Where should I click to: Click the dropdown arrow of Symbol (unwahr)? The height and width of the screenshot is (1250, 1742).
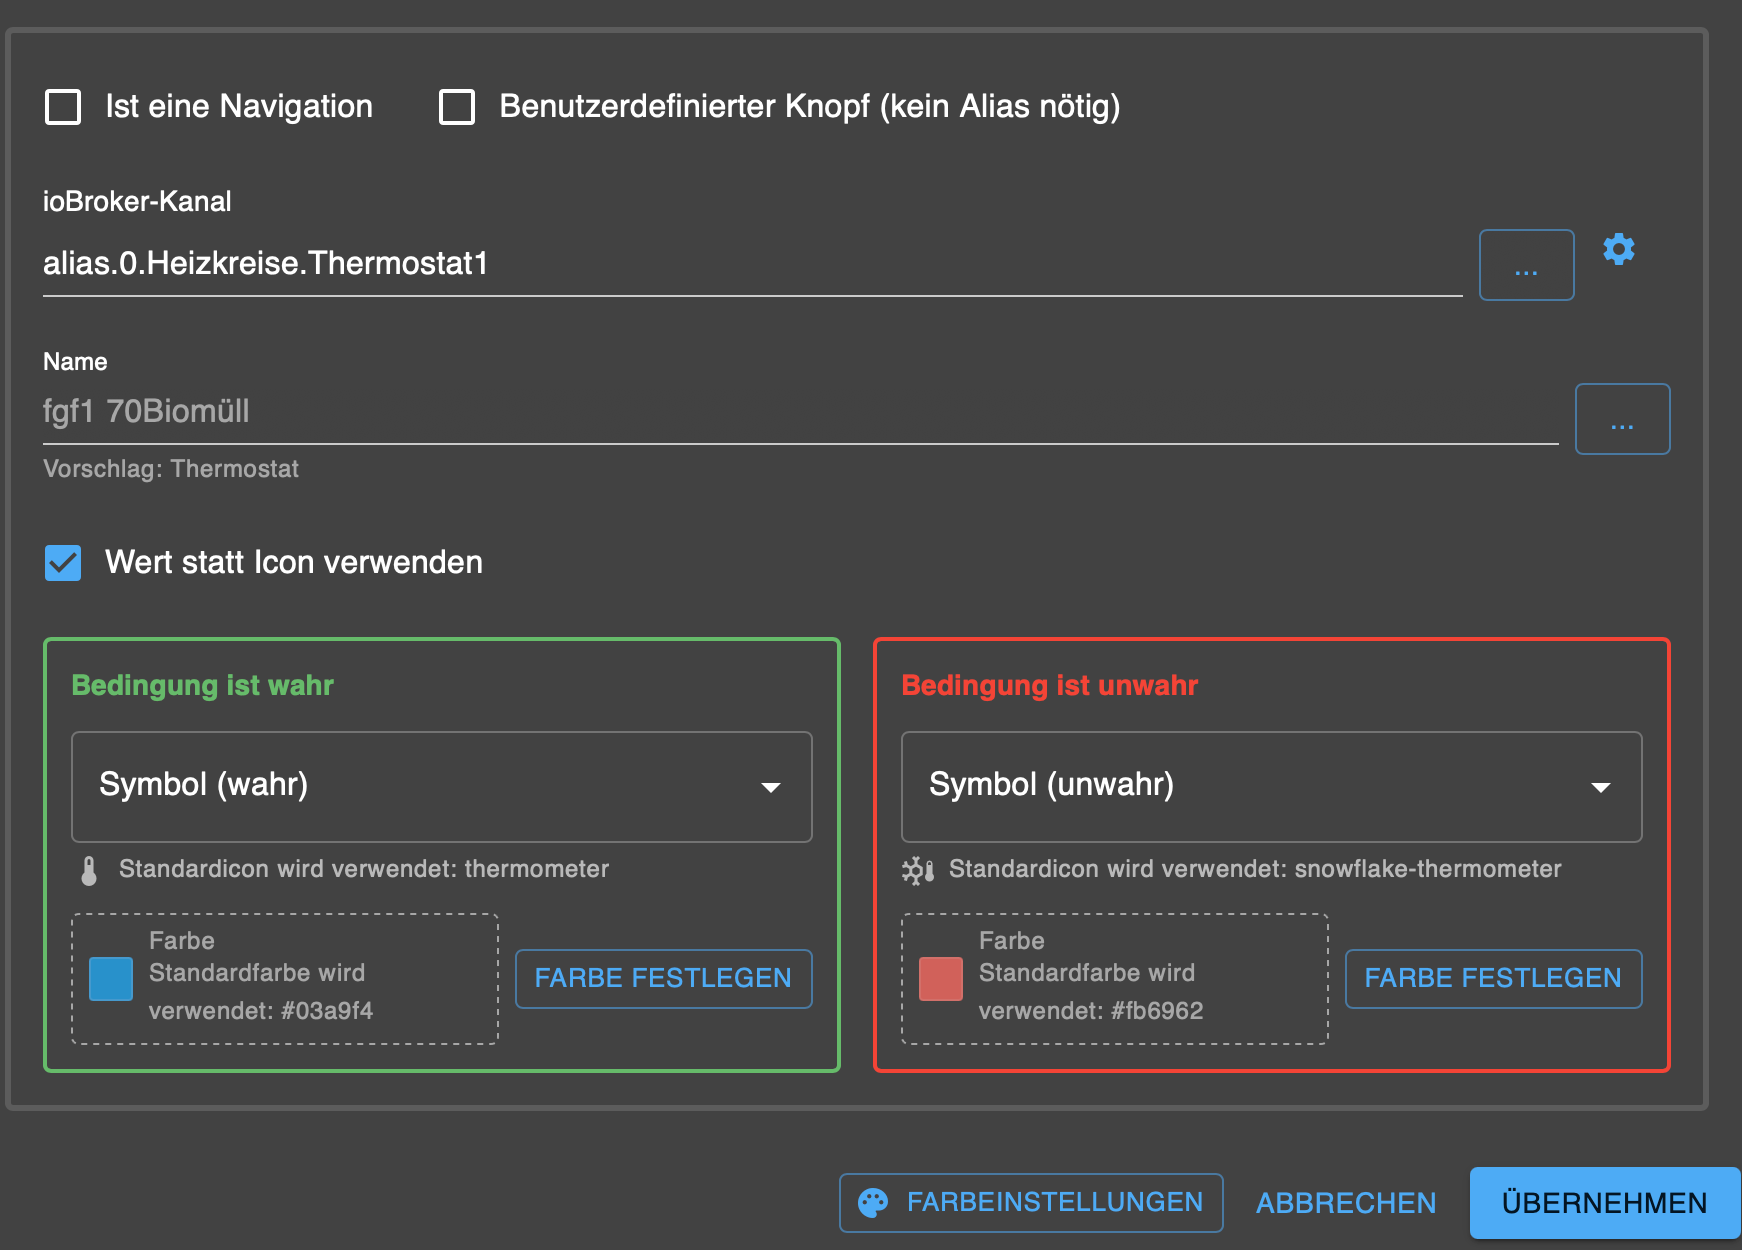[x=1600, y=787]
